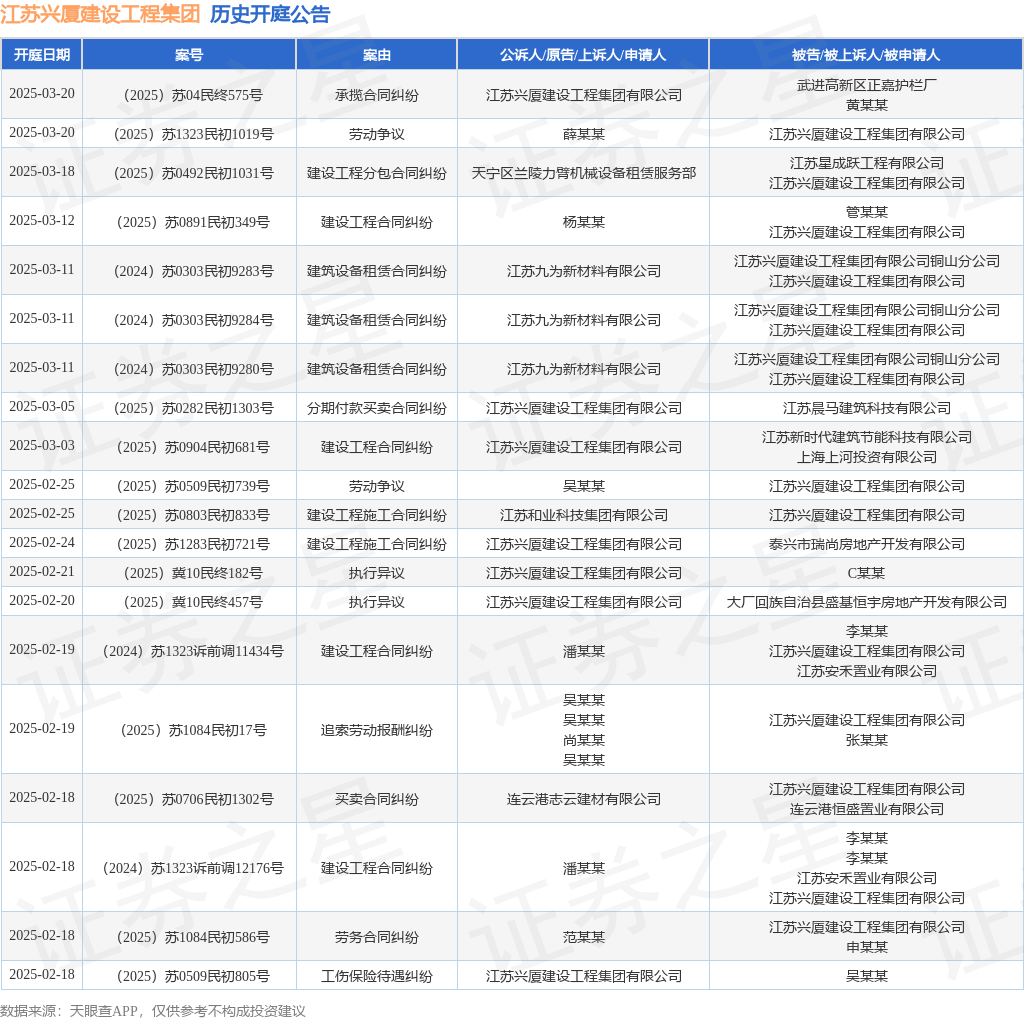This screenshot has width=1024, height=1020.
Task: Click defendant 黄某某
Action: click(x=867, y=105)
